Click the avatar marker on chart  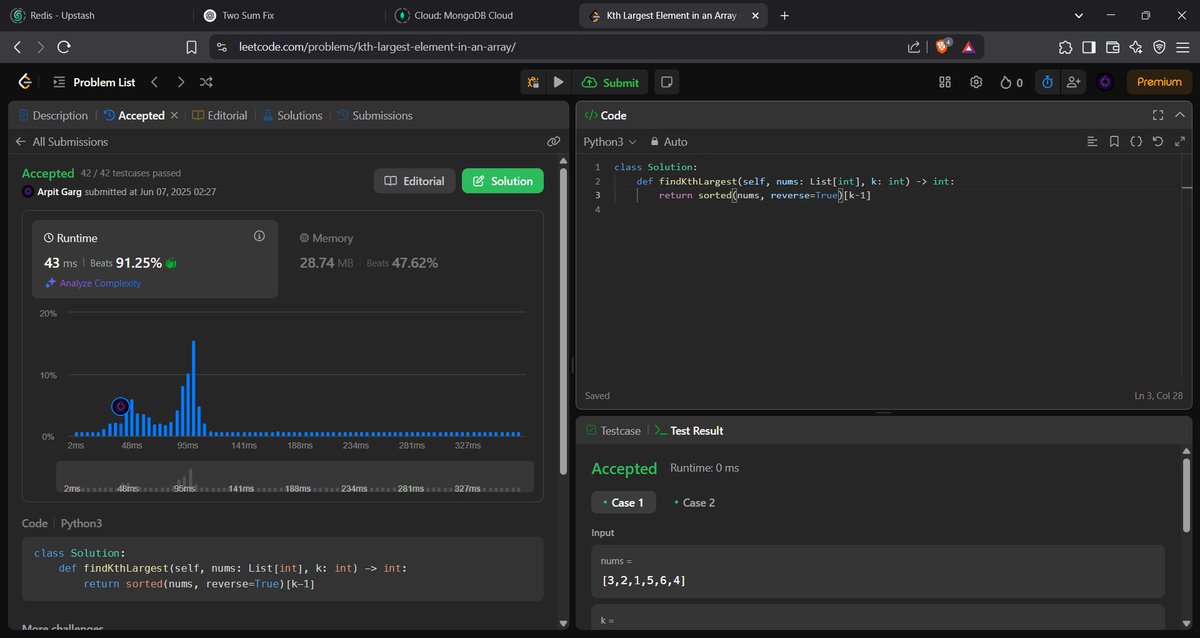click(x=120, y=406)
